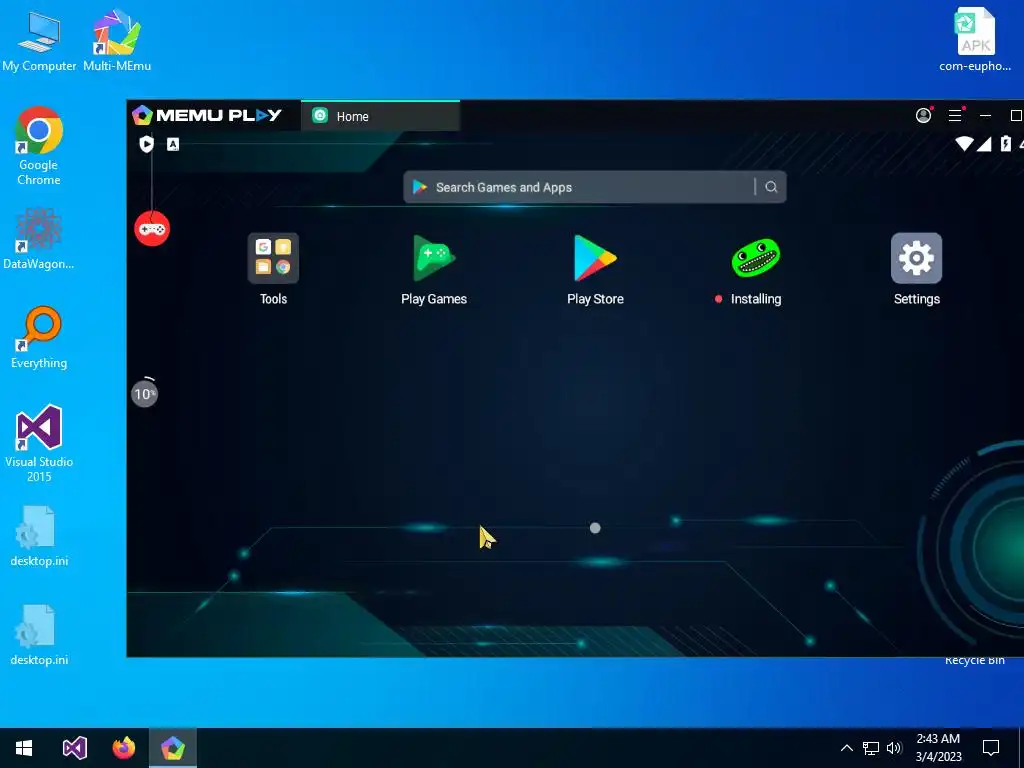The image size is (1024, 768).
Task: Click the letter A status bar icon
Action: point(172,144)
